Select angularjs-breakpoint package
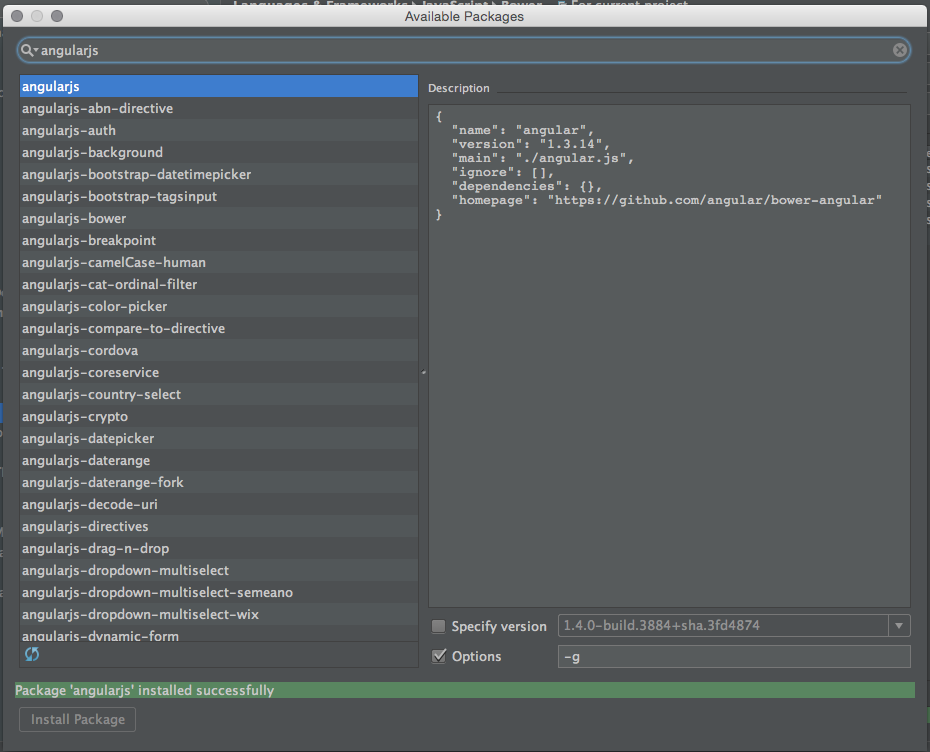The width and height of the screenshot is (930, 752). pyautogui.click(x=219, y=240)
